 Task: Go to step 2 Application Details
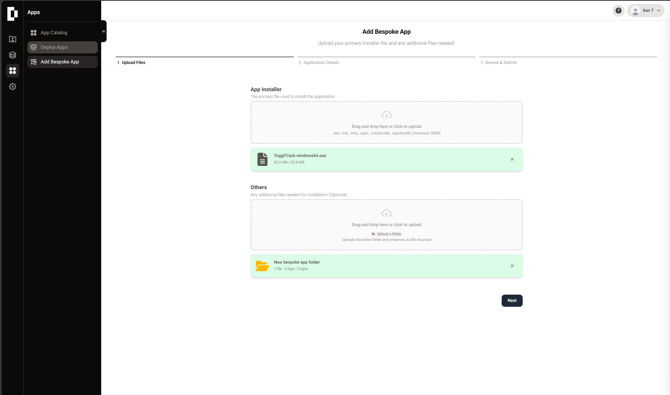point(386,60)
